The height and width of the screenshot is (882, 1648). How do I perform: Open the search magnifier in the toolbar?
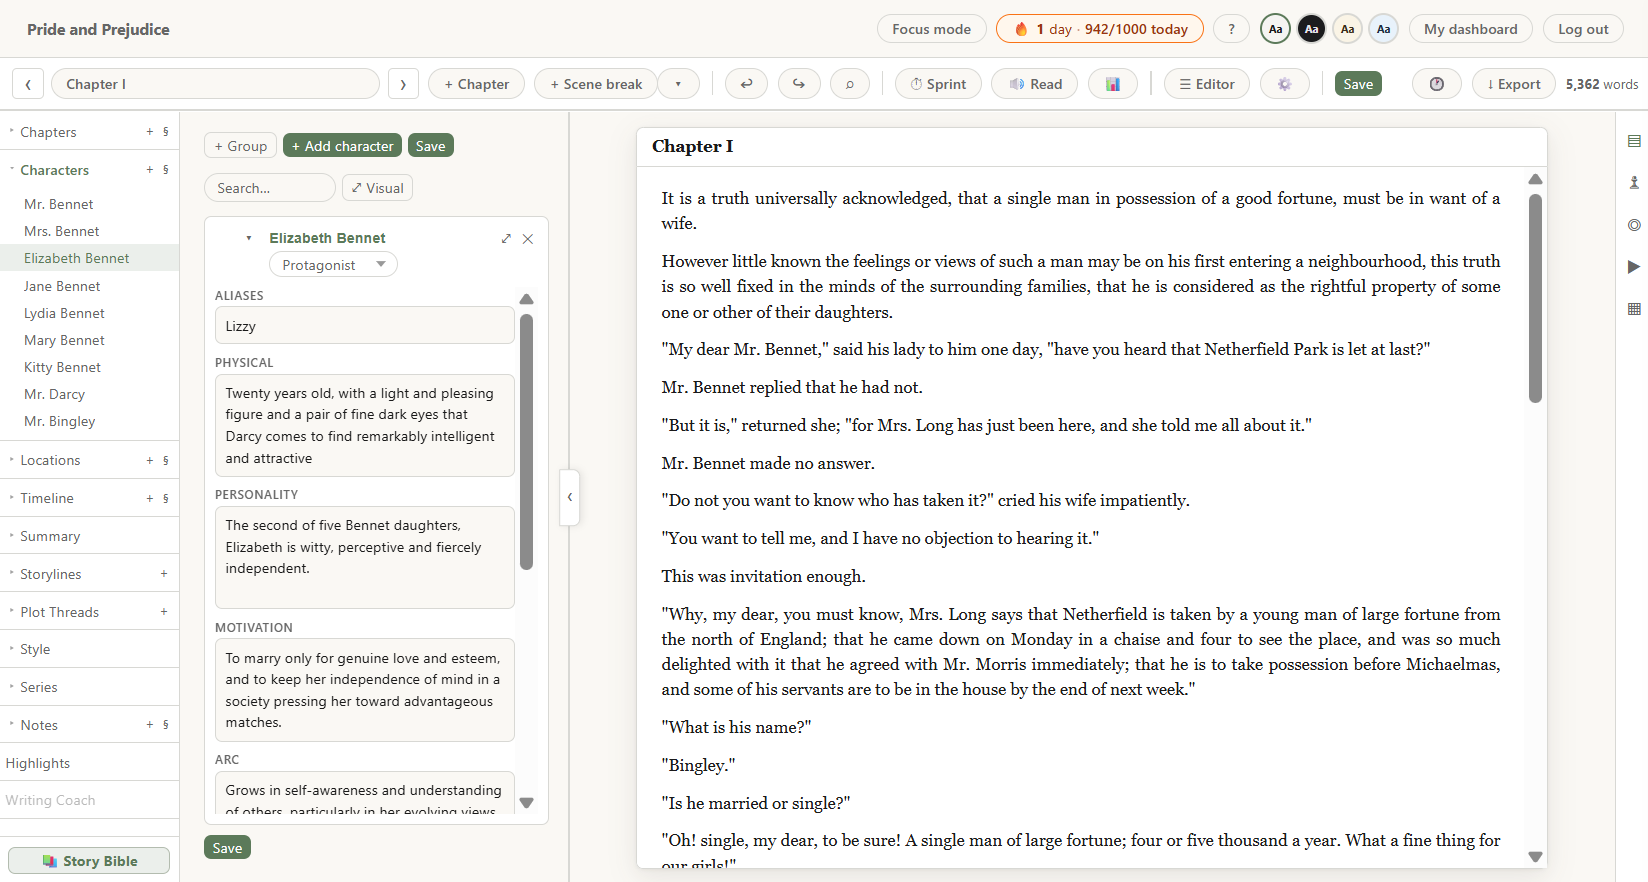pyautogui.click(x=850, y=84)
